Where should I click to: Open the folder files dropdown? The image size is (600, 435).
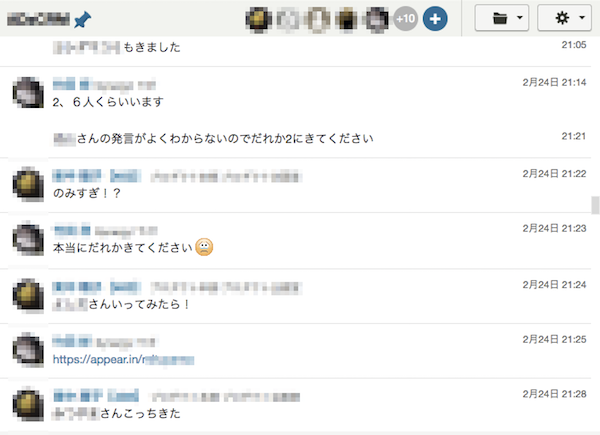(502, 18)
